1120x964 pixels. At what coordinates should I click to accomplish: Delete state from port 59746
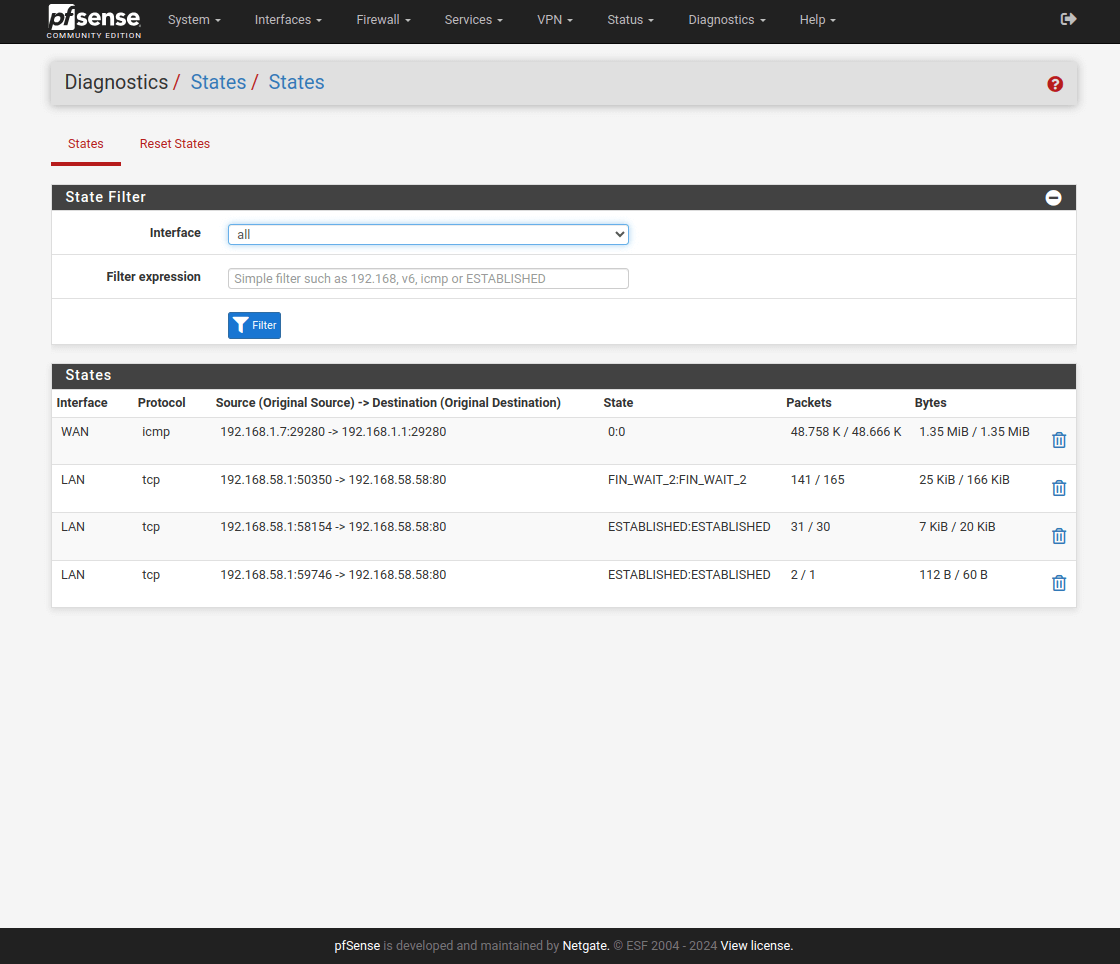point(1059,583)
